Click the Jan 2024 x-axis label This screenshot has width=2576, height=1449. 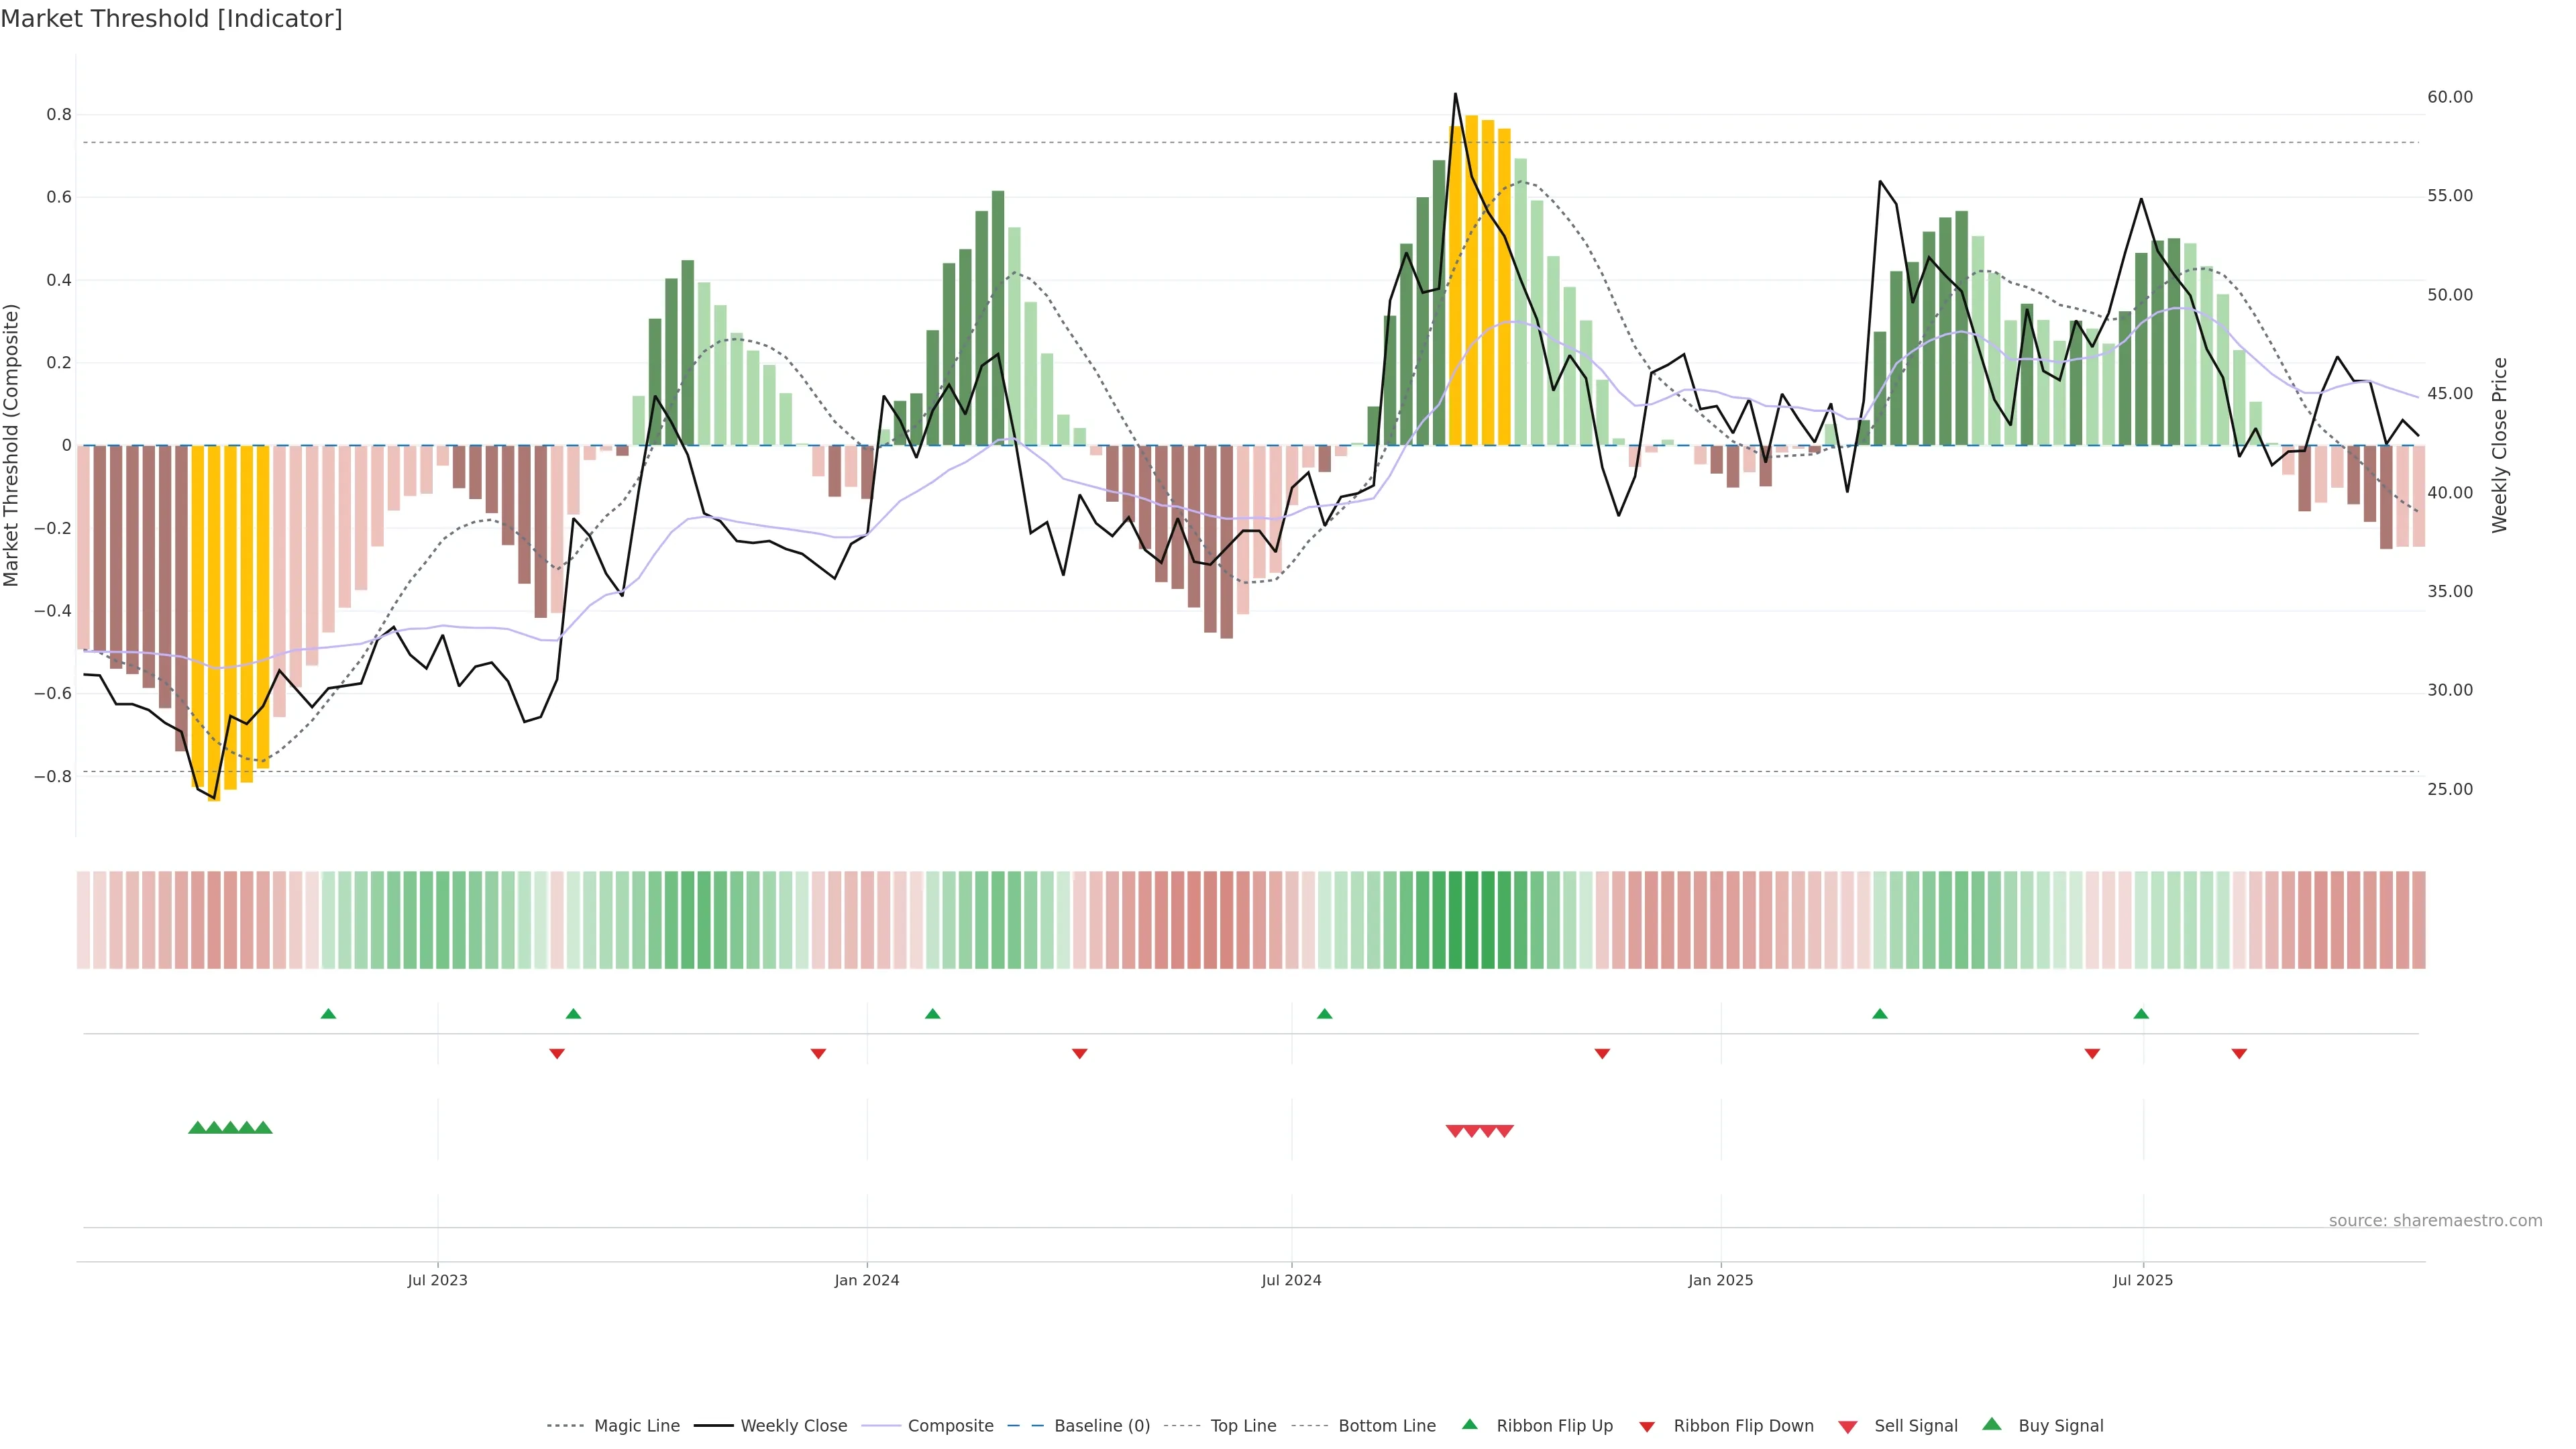(867, 1280)
